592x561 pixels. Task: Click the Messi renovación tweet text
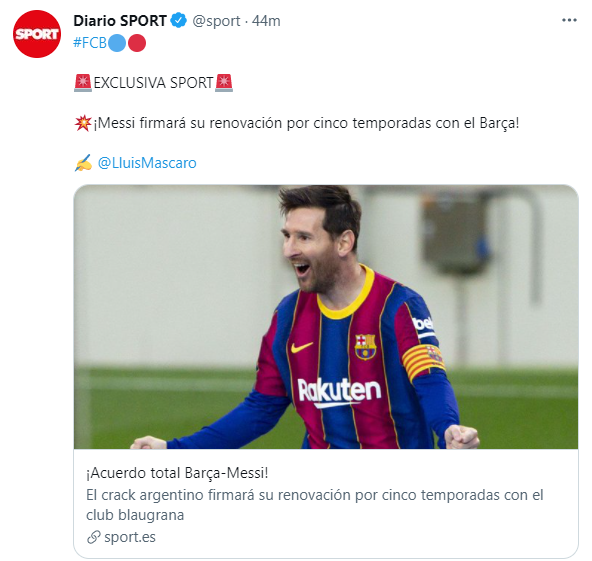click(306, 123)
